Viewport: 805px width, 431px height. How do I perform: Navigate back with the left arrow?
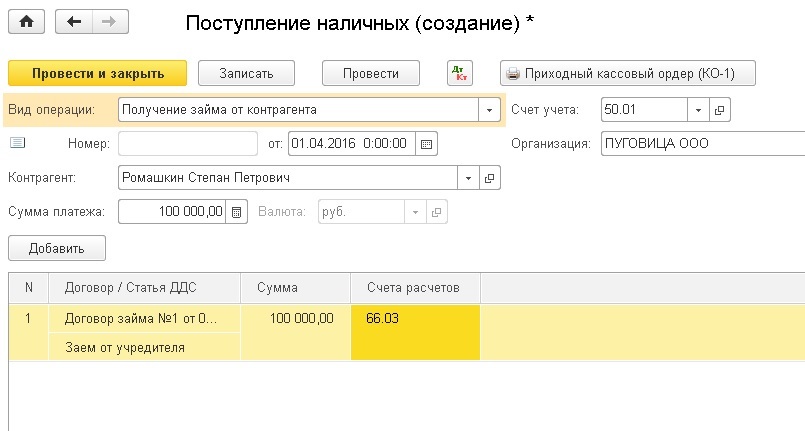(74, 23)
